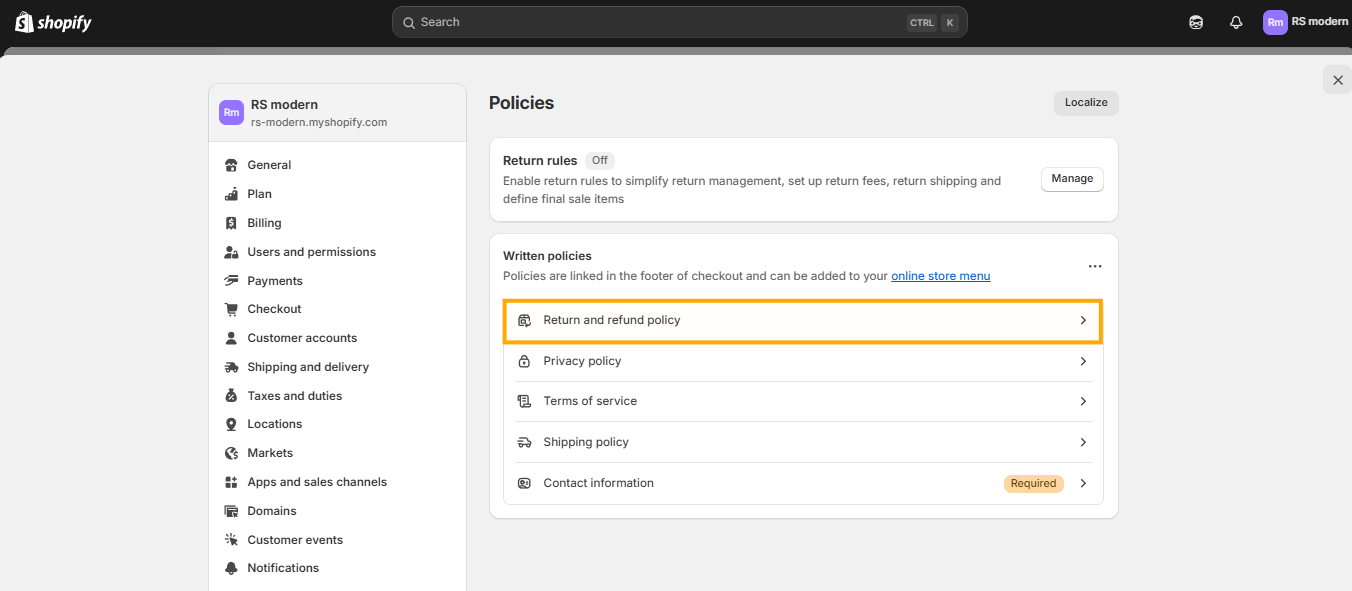Click the Localize button
1352x591 pixels.
pyautogui.click(x=1086, y=103)
